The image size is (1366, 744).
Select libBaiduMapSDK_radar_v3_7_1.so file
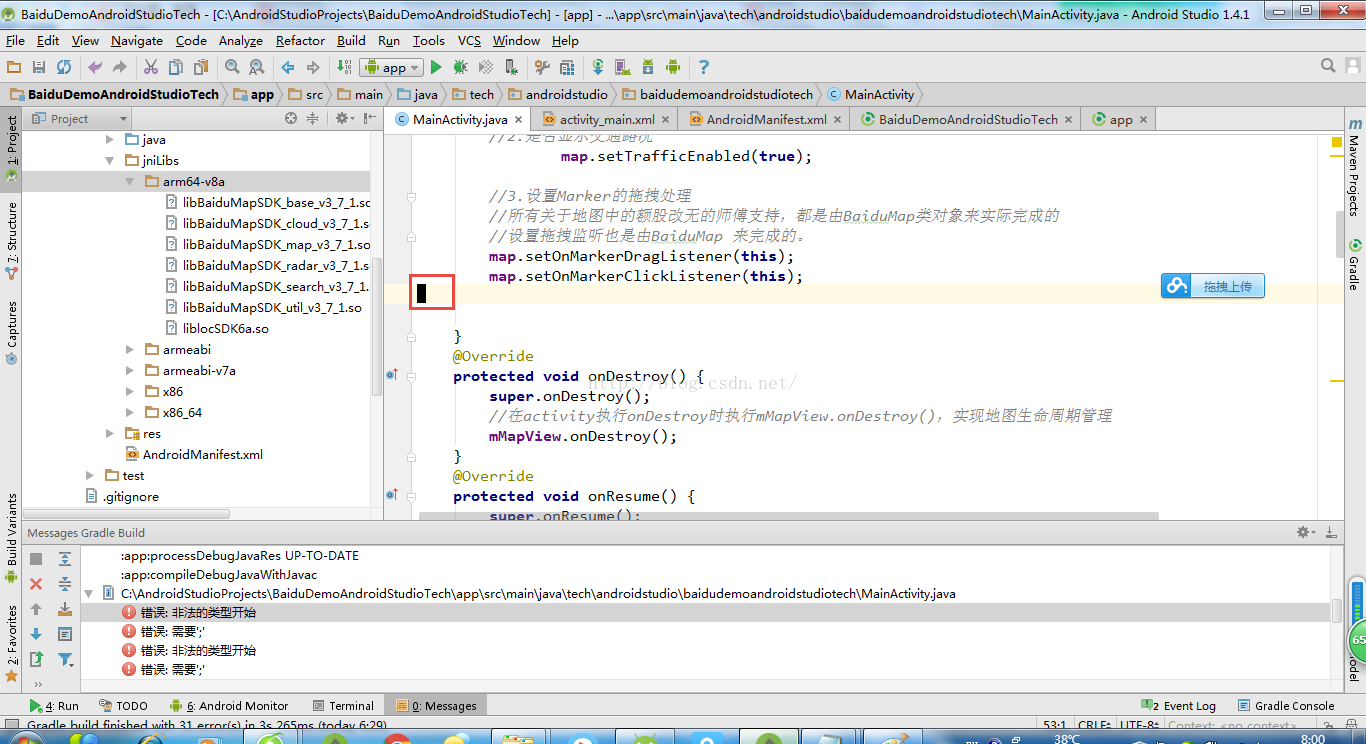(268, 266)
